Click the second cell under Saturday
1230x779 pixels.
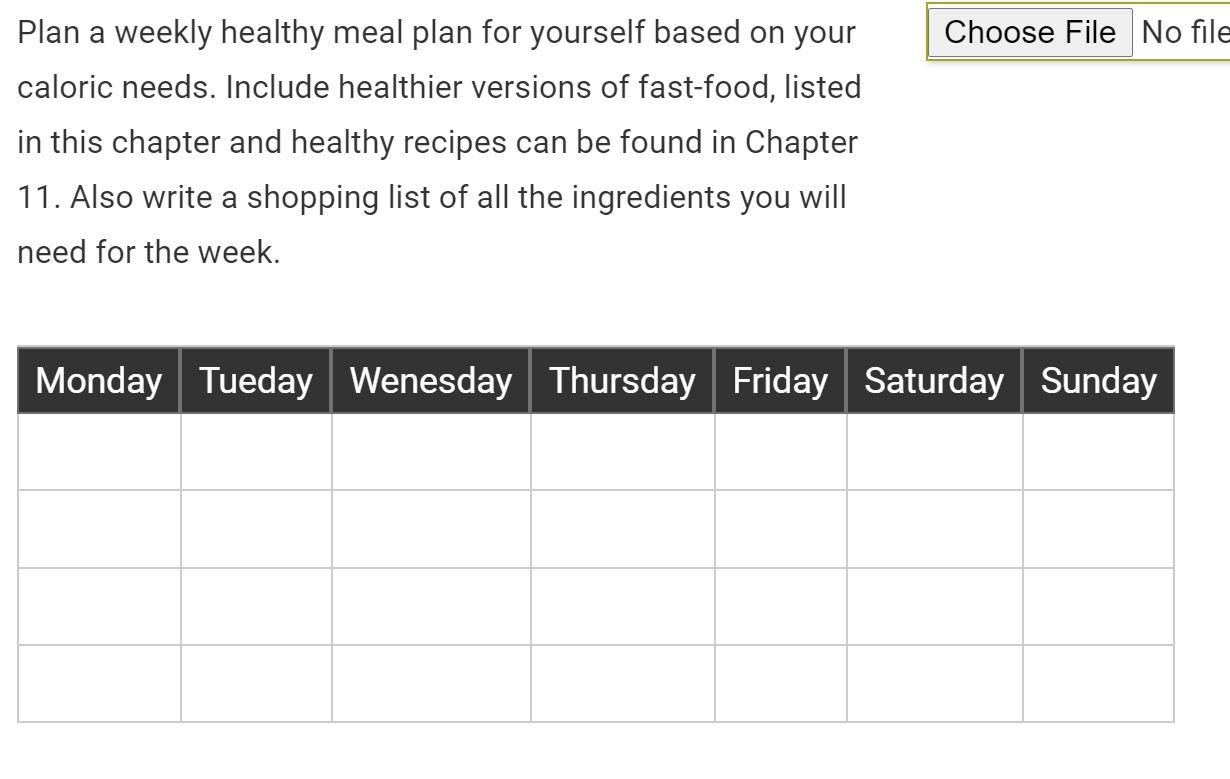tap(933, 528)
